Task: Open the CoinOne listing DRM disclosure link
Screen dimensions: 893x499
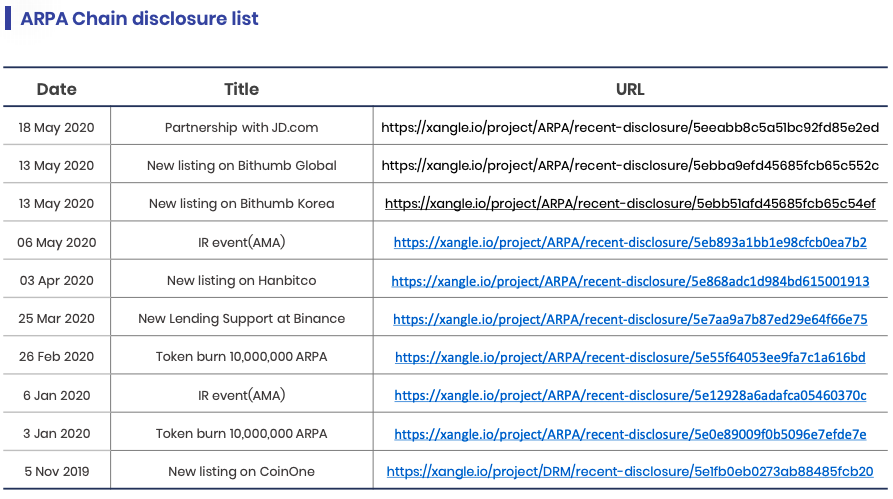Action: pos(630,472)
